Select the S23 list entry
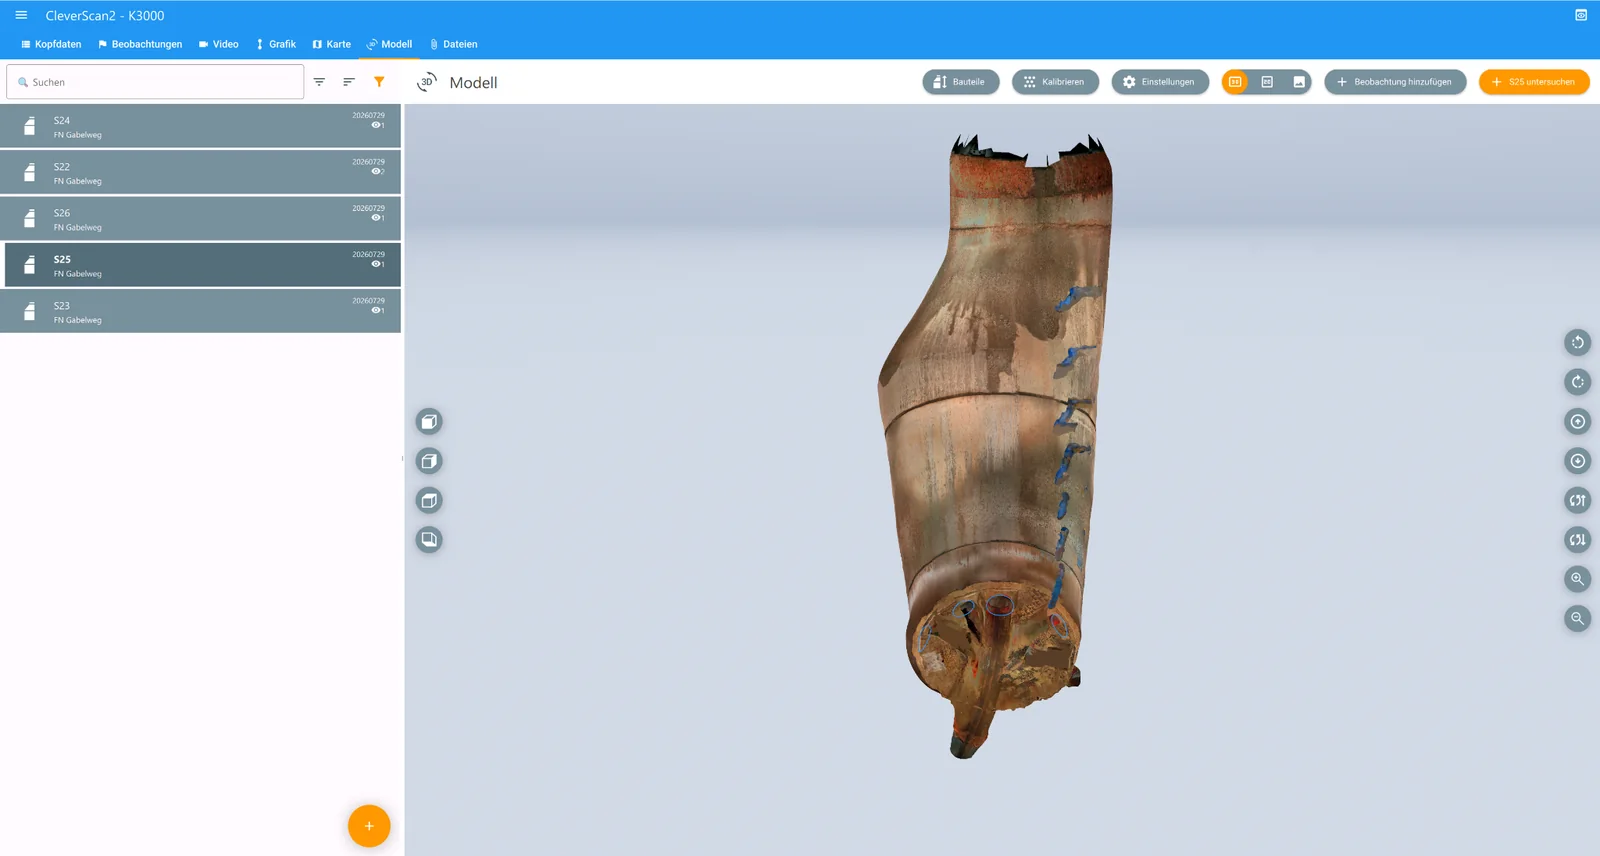Image resolution: width=1600 pixels, height=856 pixels. coord(200,311)
